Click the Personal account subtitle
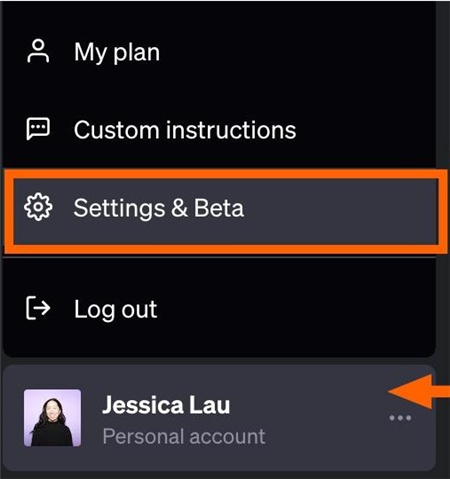 pyautogui.click(x=184, y=436)
